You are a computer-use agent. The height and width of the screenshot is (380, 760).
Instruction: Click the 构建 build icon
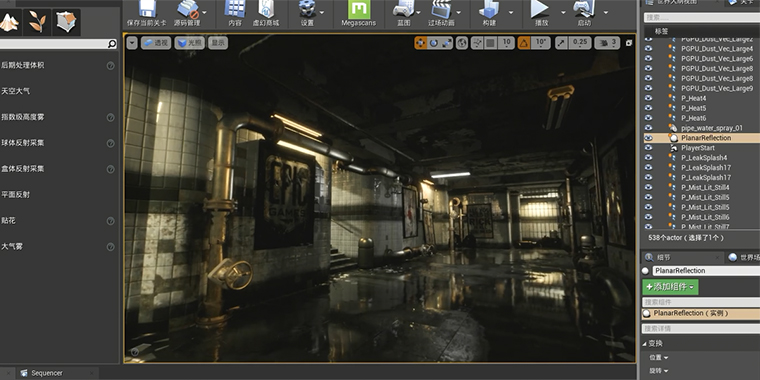click(489, 8)
